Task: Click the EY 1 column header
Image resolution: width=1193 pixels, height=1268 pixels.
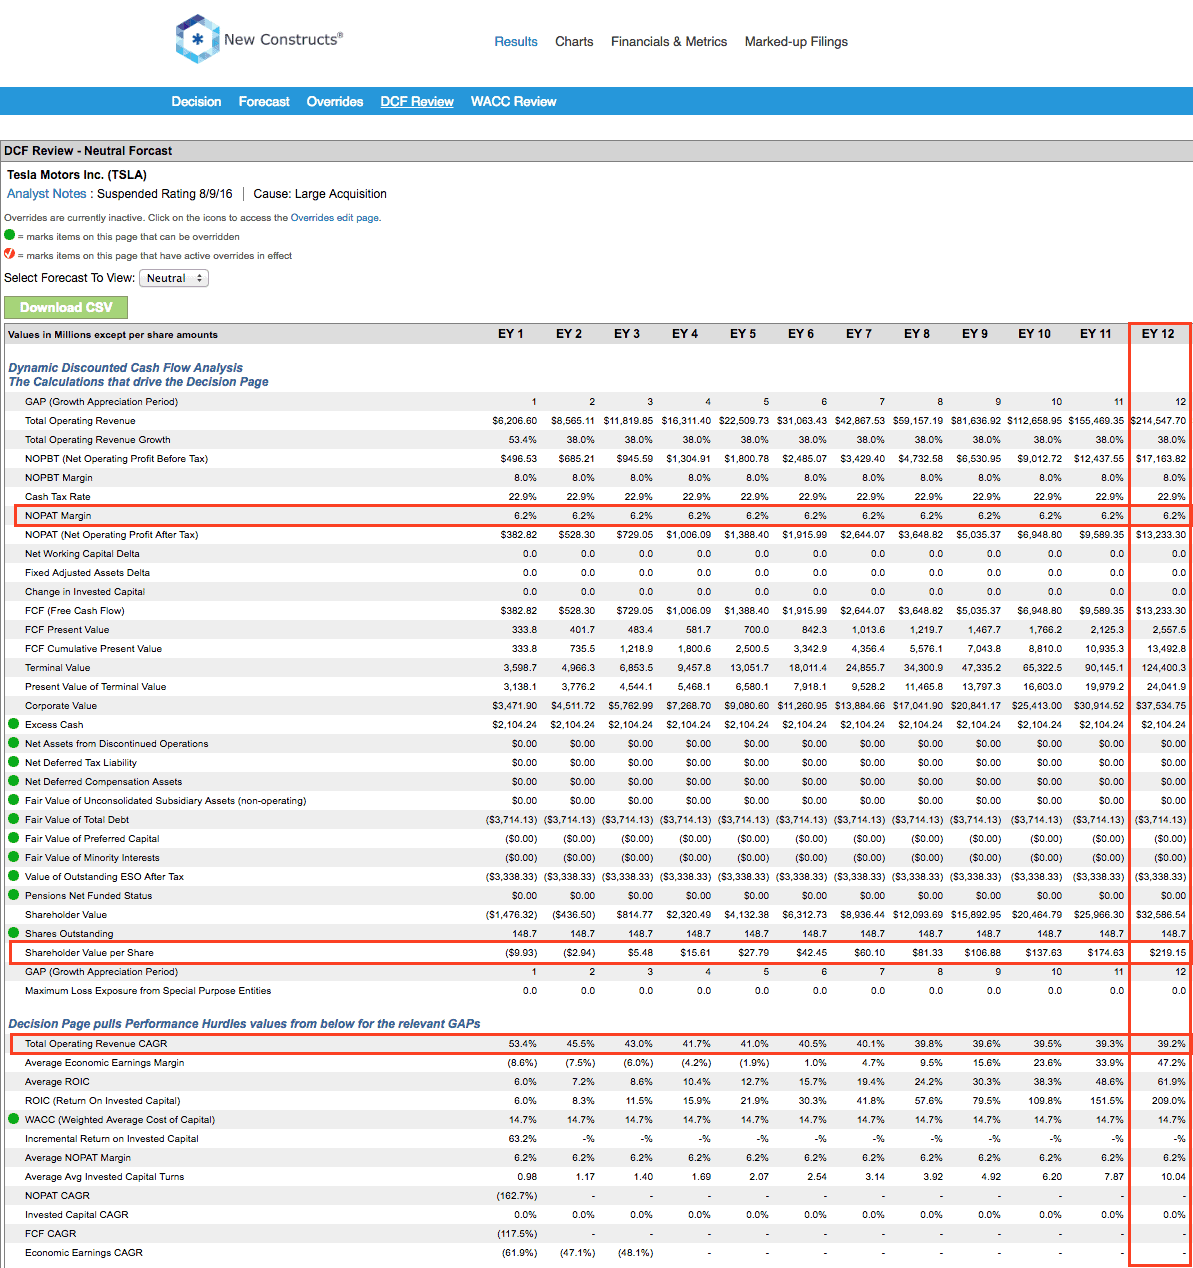Action: point(511,334)
